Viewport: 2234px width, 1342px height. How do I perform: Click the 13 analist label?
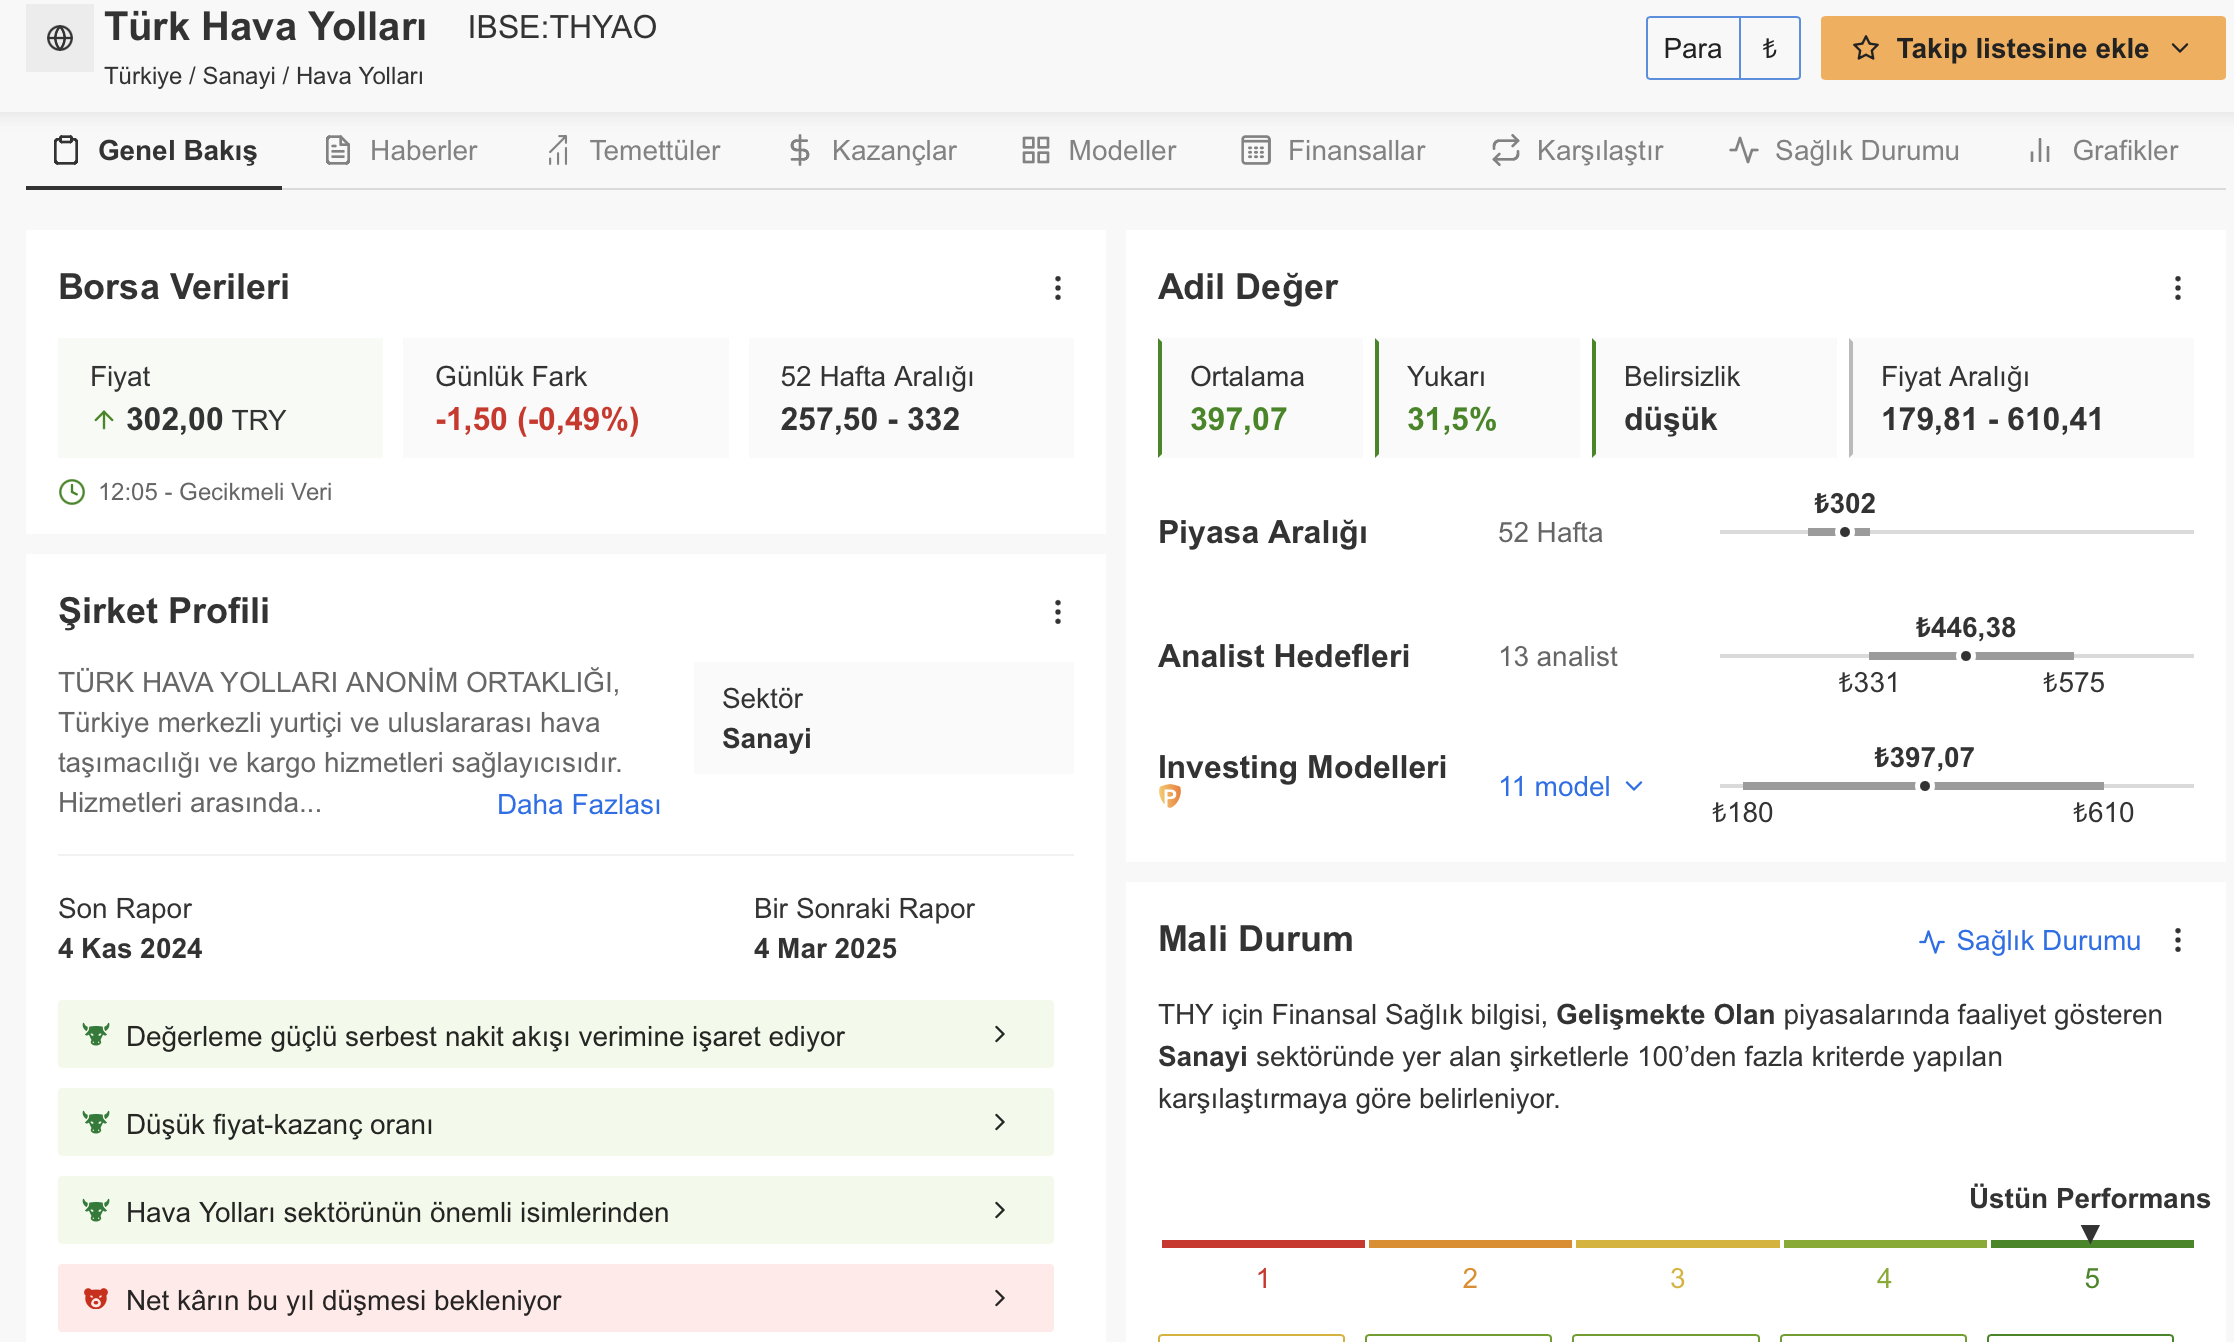pyautogui.click(x=1558, y=656)
